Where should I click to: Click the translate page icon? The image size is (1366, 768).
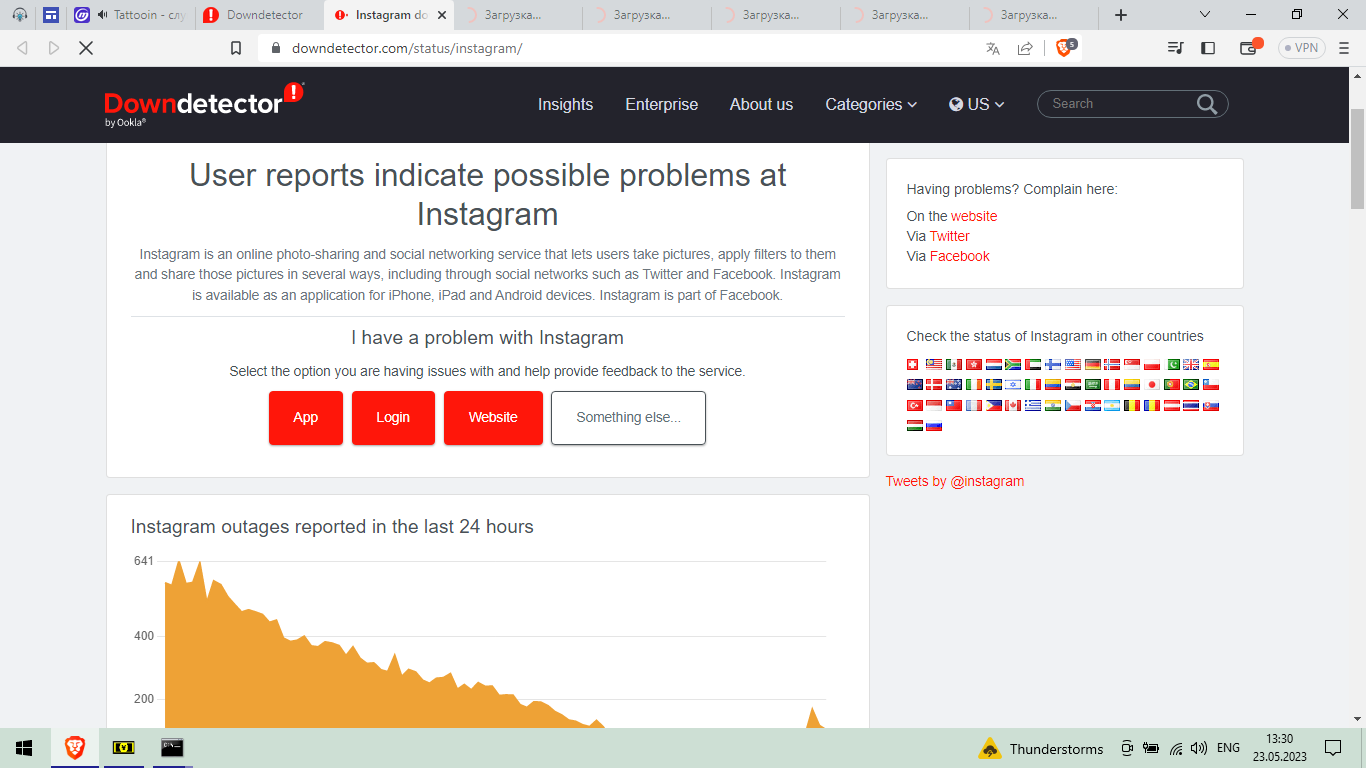pos(992,48)
